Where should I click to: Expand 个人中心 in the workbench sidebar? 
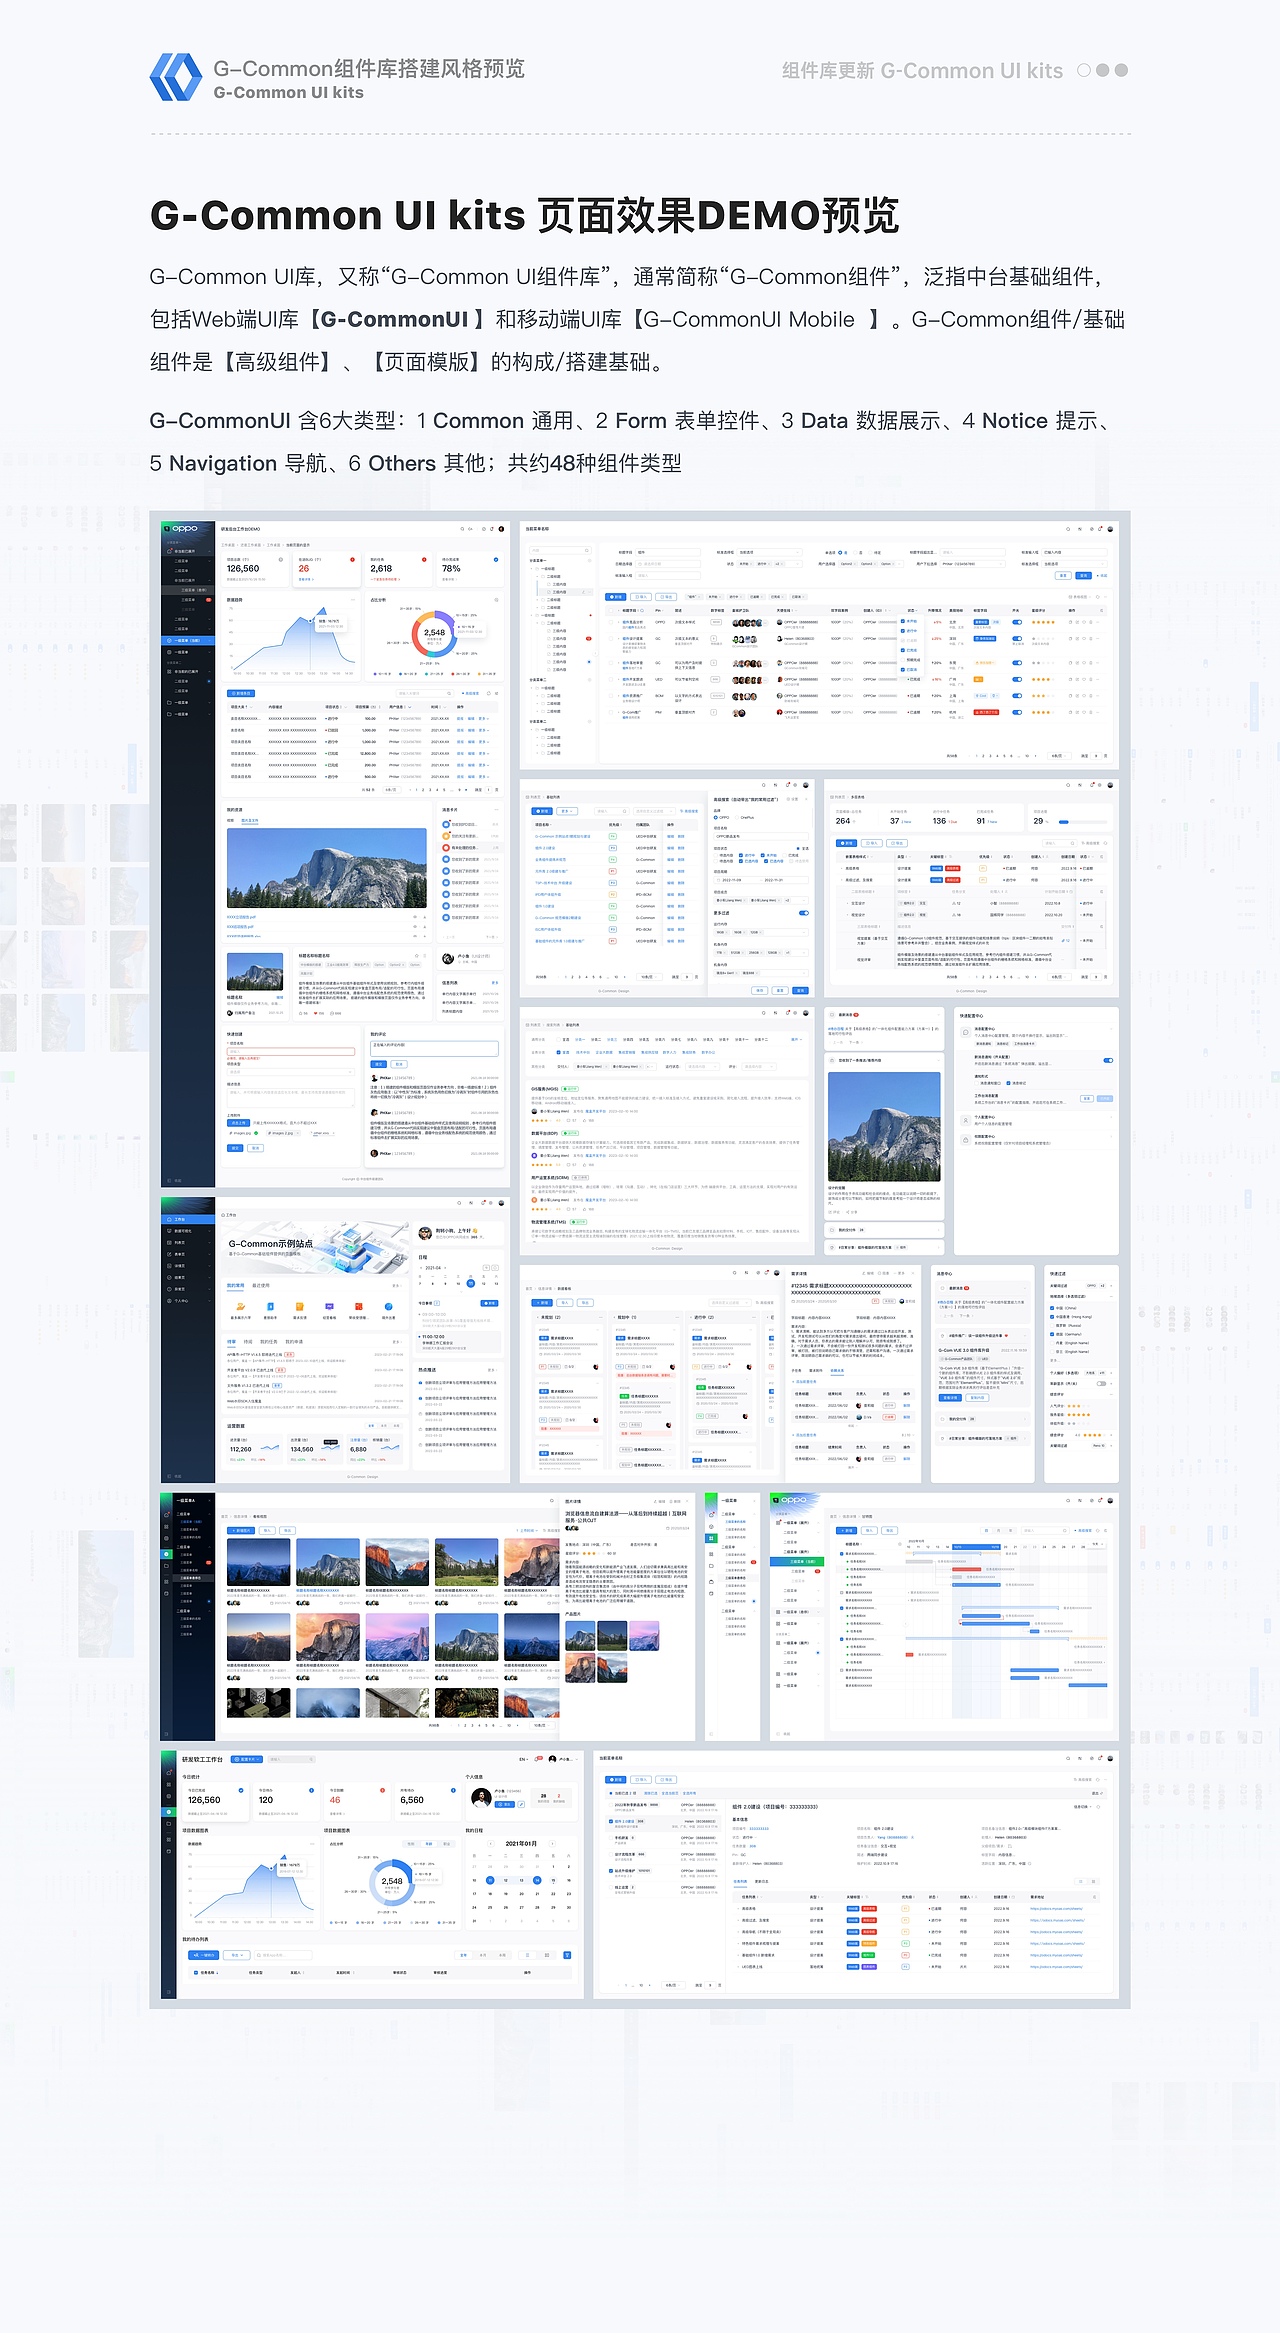point(188,1301)
